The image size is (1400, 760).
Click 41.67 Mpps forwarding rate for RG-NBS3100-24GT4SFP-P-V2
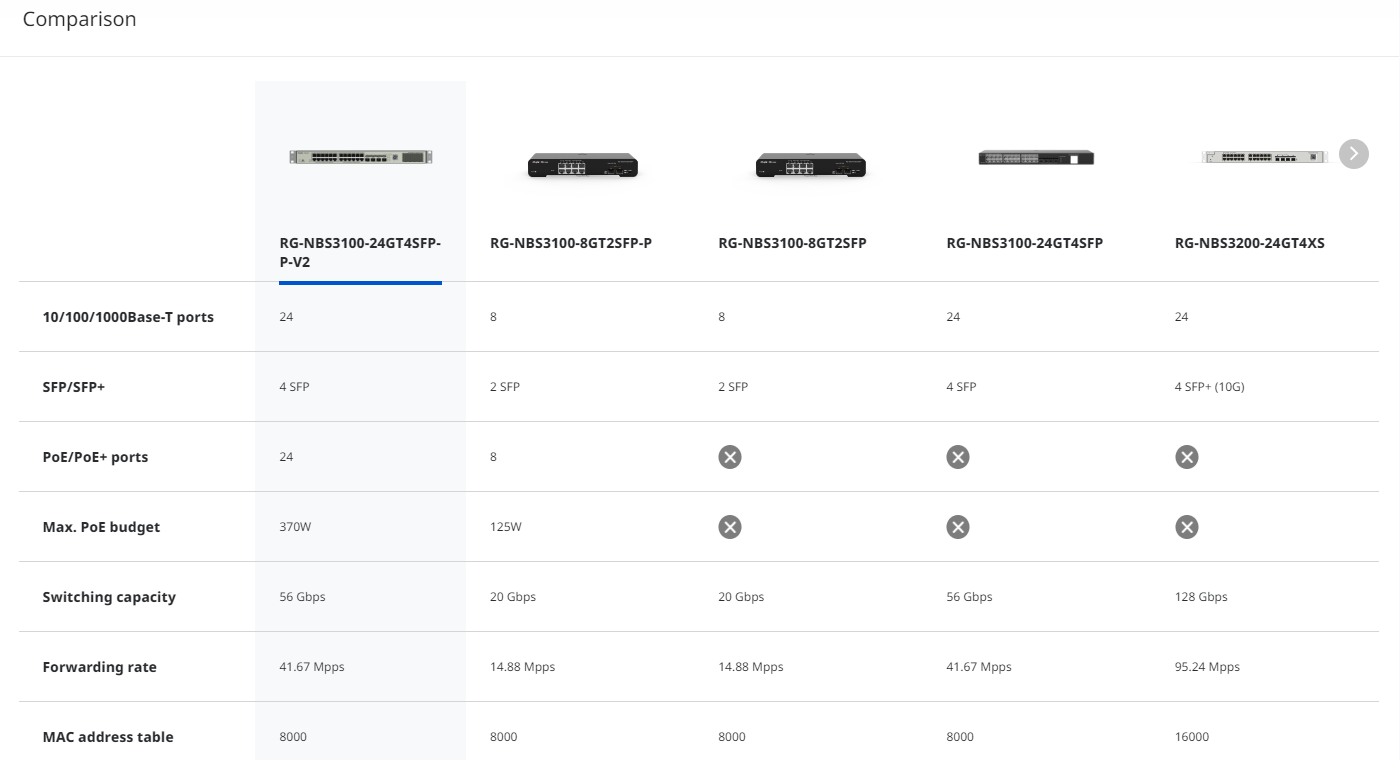(312, 667)
